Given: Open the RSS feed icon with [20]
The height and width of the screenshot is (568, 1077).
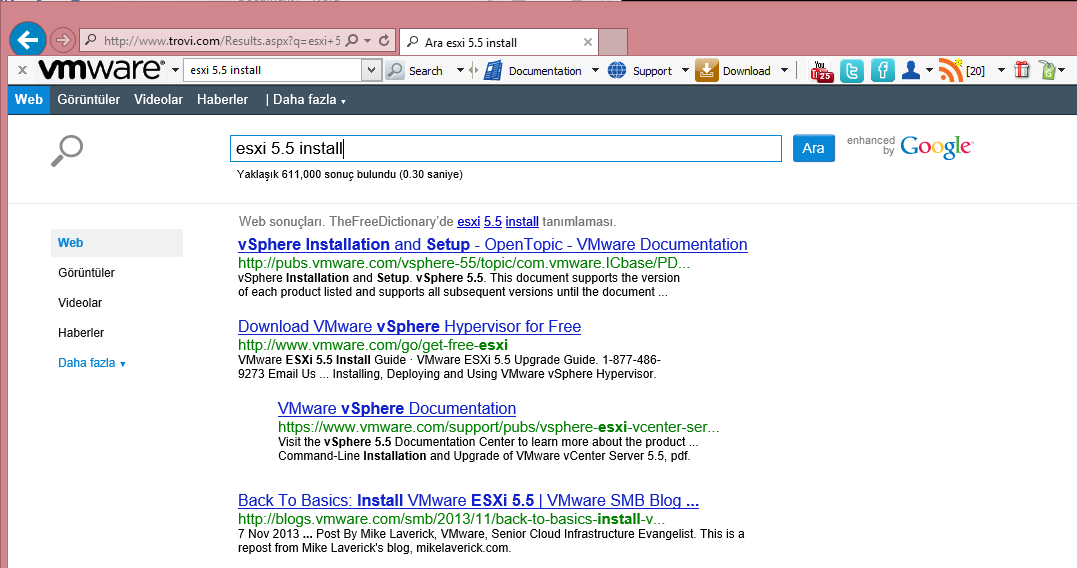Looking at the screenshot, I should pyautogui.click(x=952, y=70).
